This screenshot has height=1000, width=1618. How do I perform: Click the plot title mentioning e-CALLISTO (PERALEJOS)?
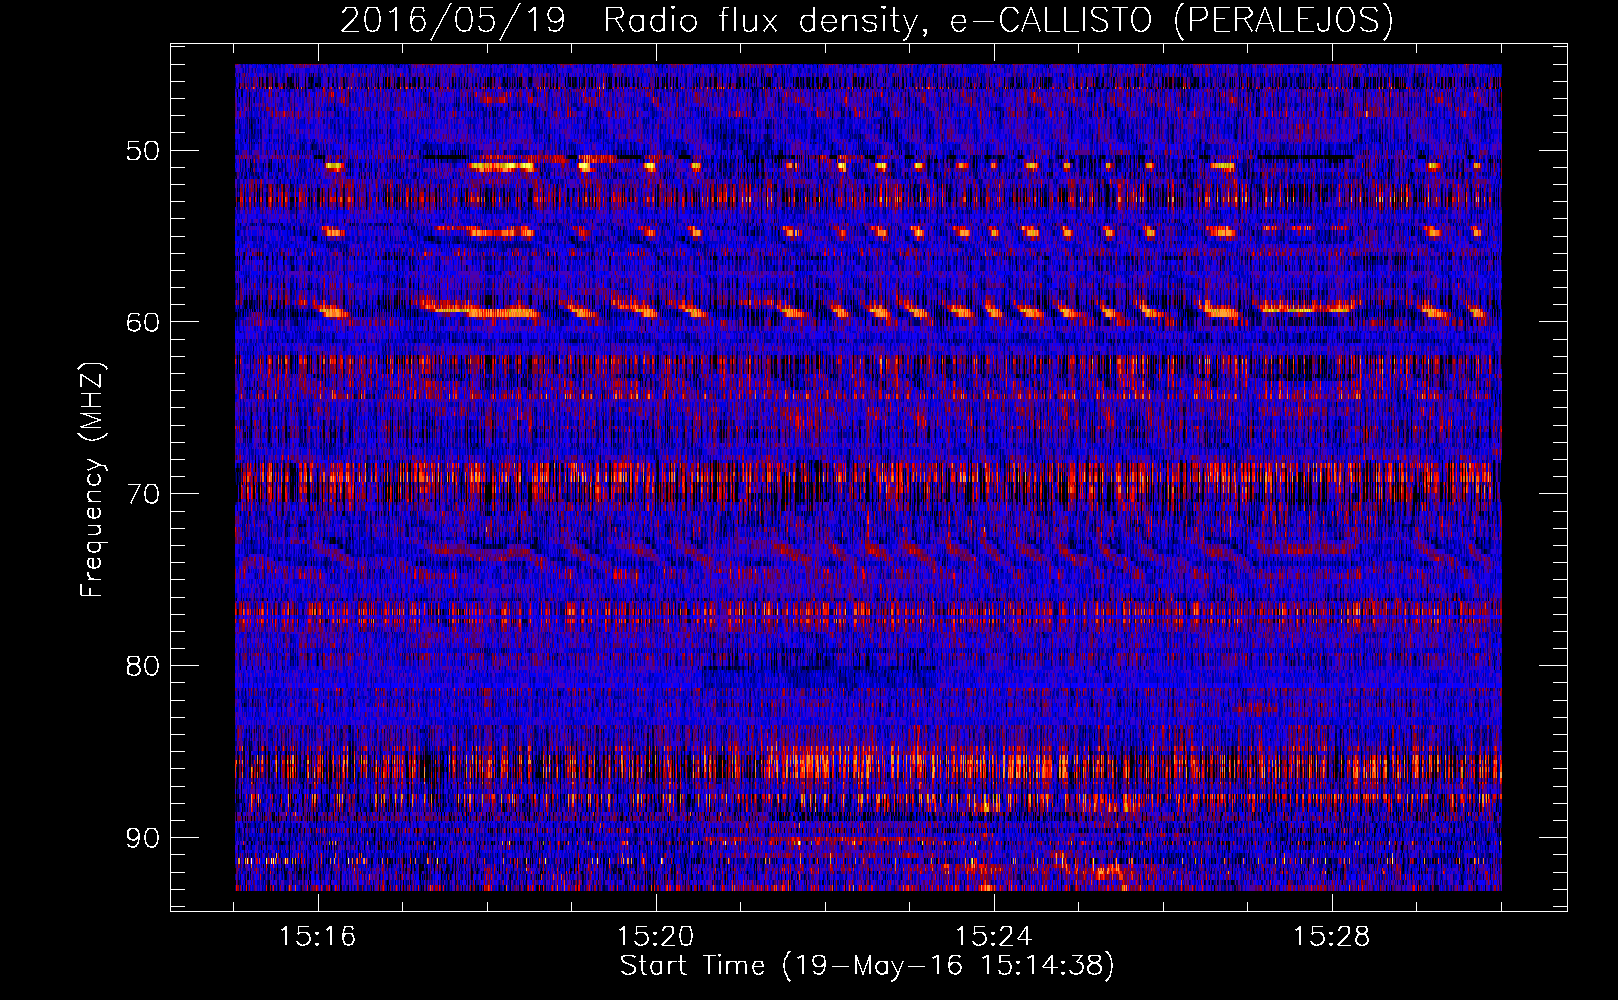[x=867, y=20]
